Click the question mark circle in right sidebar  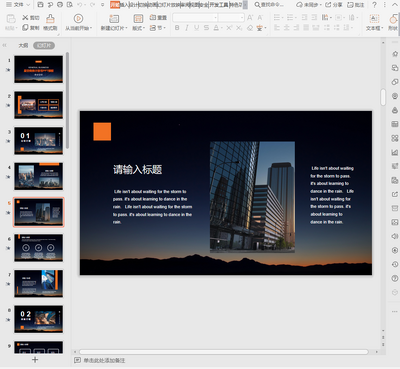tap(395, 278)
